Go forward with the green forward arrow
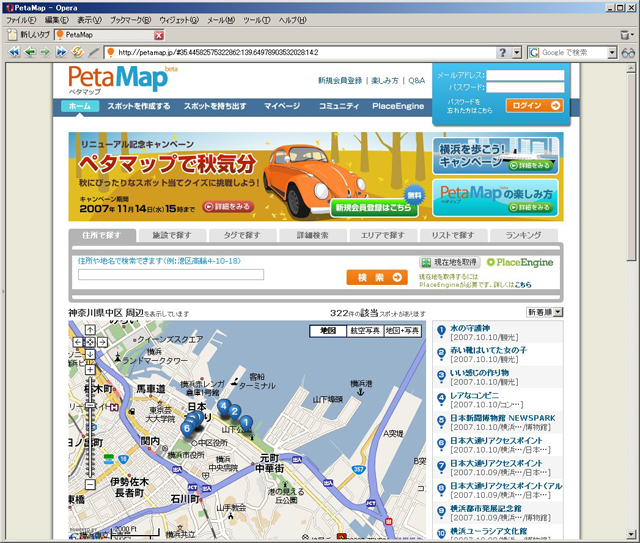 45,52
